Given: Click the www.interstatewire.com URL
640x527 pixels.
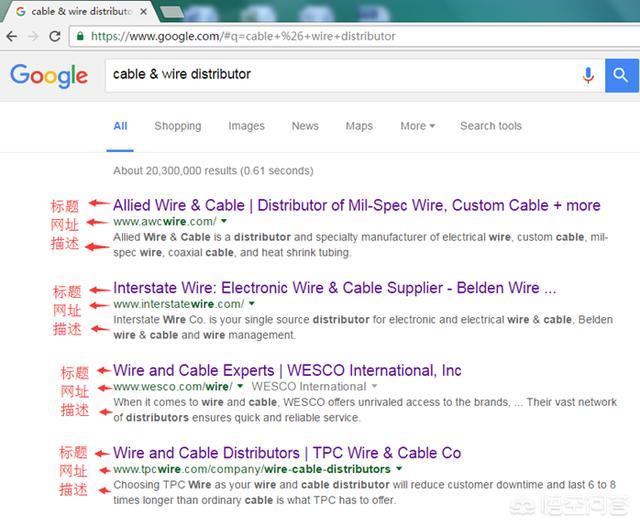Looking at the screenshot, I should [179, 304].
